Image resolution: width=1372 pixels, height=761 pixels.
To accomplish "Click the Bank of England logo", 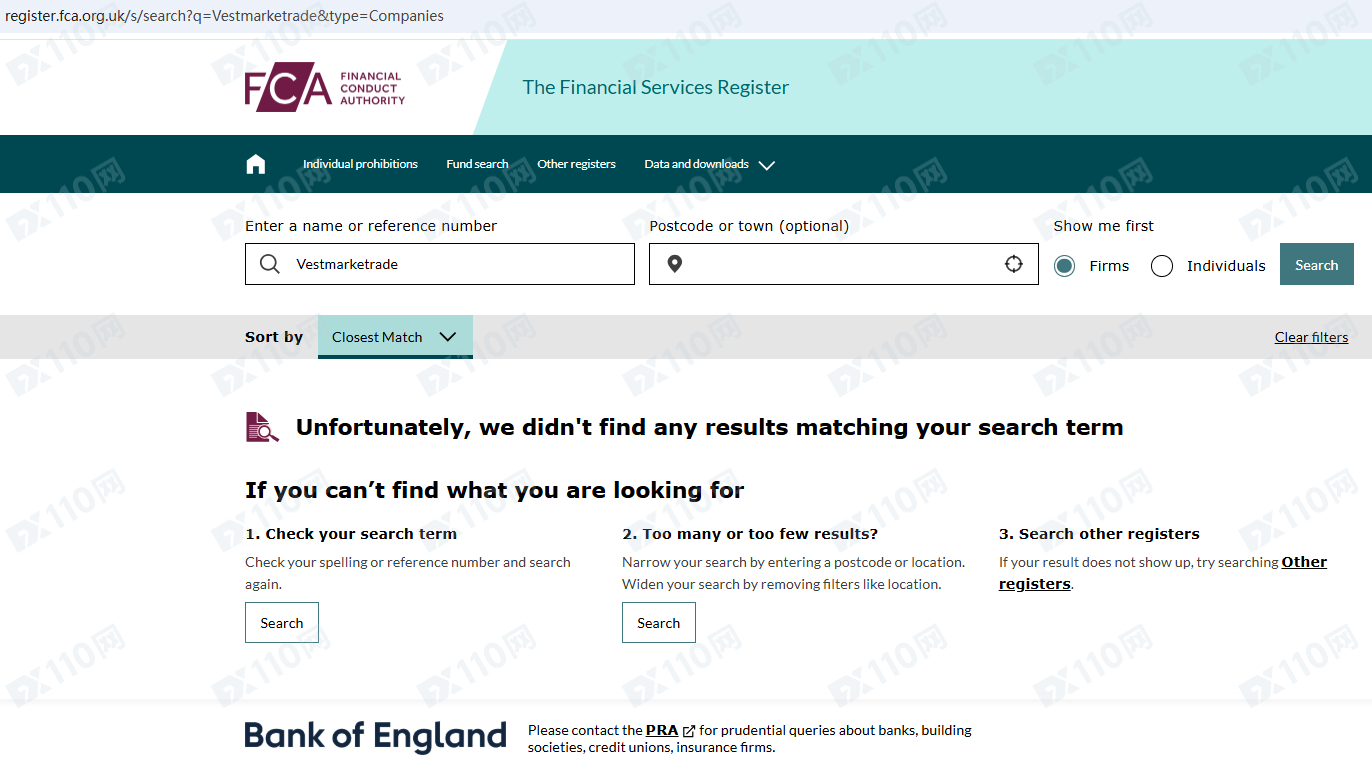I will 375,737.
